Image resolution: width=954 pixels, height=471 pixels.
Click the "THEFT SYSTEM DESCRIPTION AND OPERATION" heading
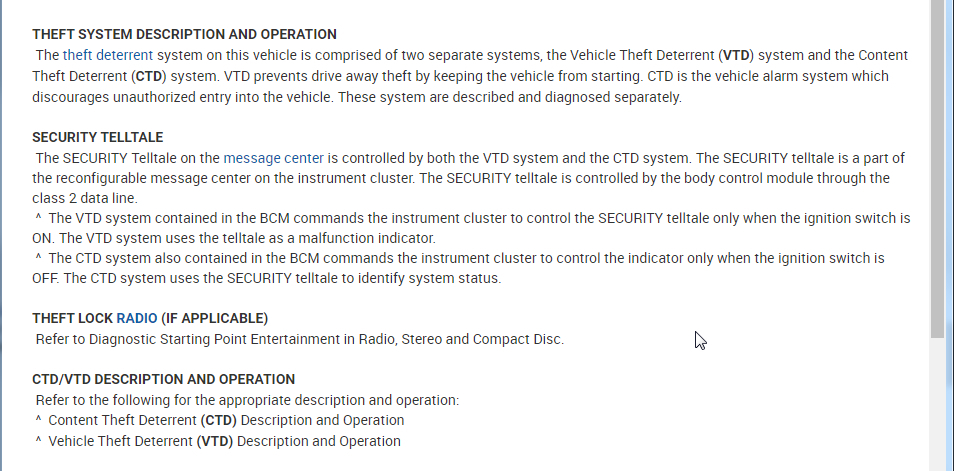[x=184, y=34]
